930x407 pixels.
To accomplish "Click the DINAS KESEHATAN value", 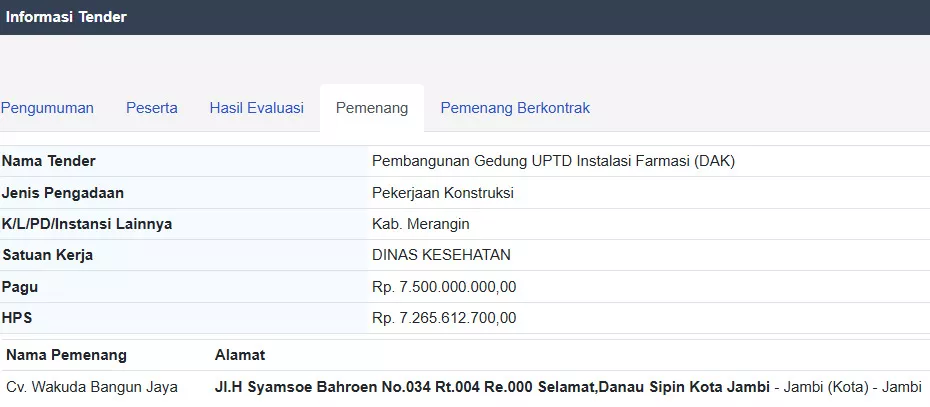I will click(x=441, y=255).
